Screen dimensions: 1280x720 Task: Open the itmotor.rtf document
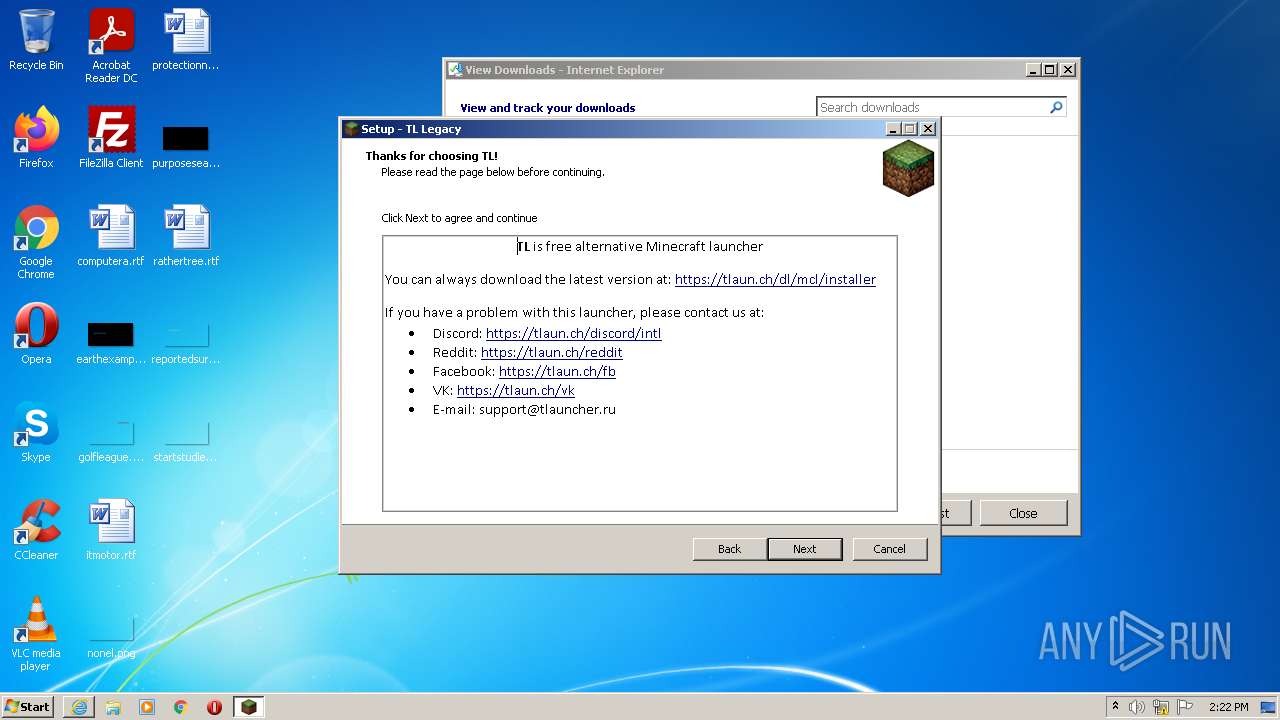coord(111,530)
